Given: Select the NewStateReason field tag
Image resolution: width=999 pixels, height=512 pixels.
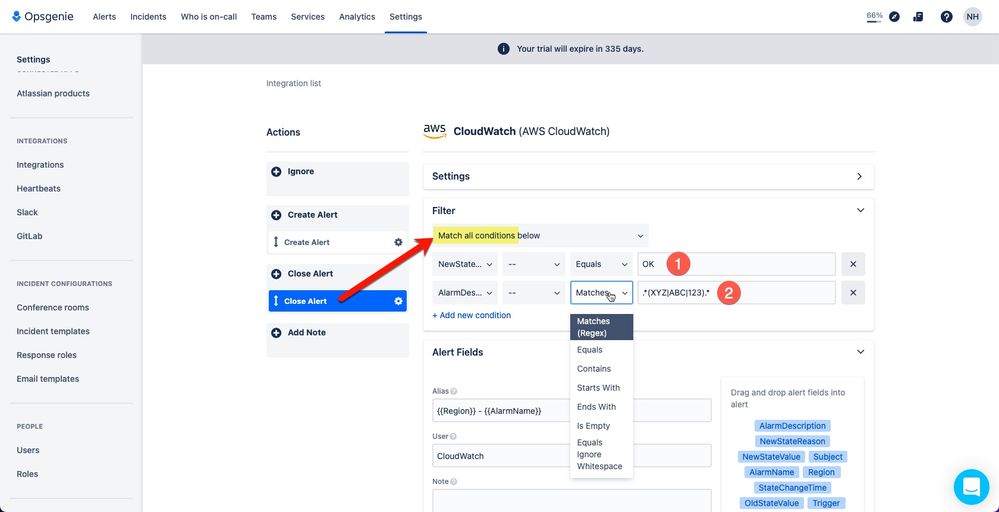Looking at the screenshot, I should pos(793,441).
